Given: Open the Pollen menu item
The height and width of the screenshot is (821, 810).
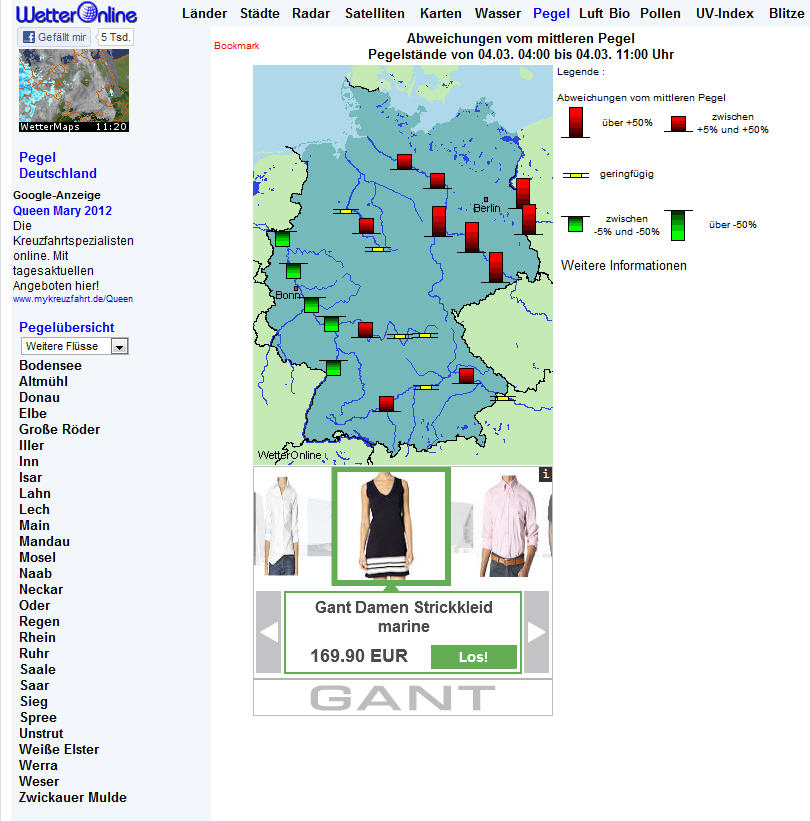Looking at the screenshot, I should click(660, 14).
